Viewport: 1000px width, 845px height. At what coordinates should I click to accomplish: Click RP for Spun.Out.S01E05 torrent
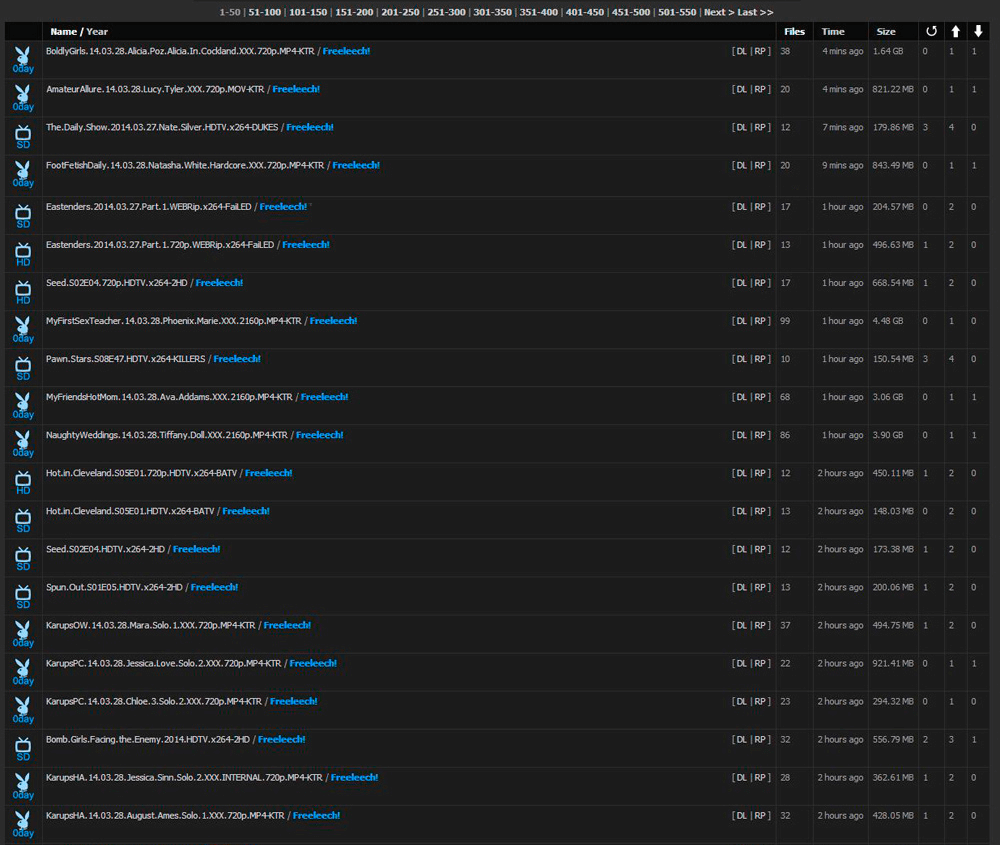760,587
